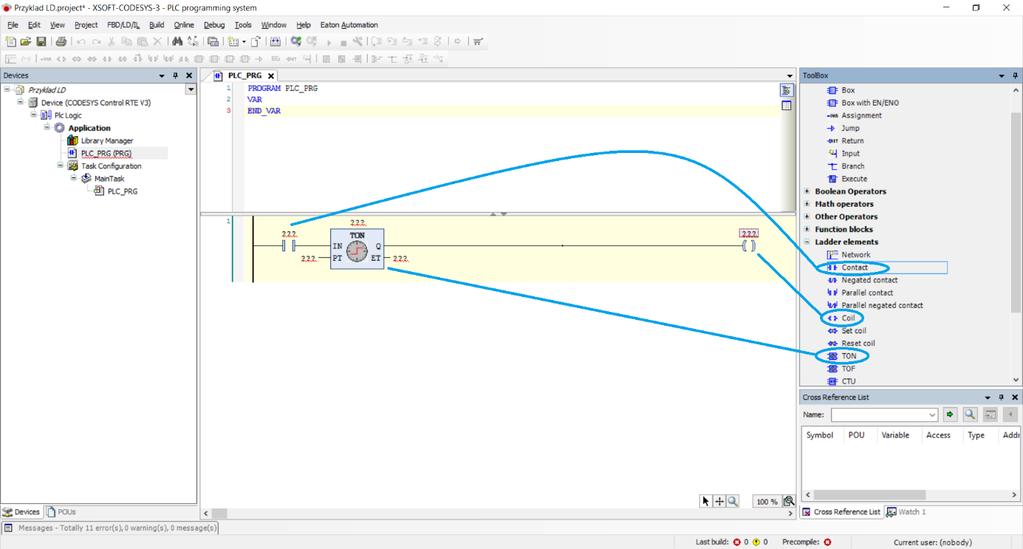The width and height of the screenshot is (1023, 549).
Task: Select the Network ladder element
Action: [x=849, y=255]
